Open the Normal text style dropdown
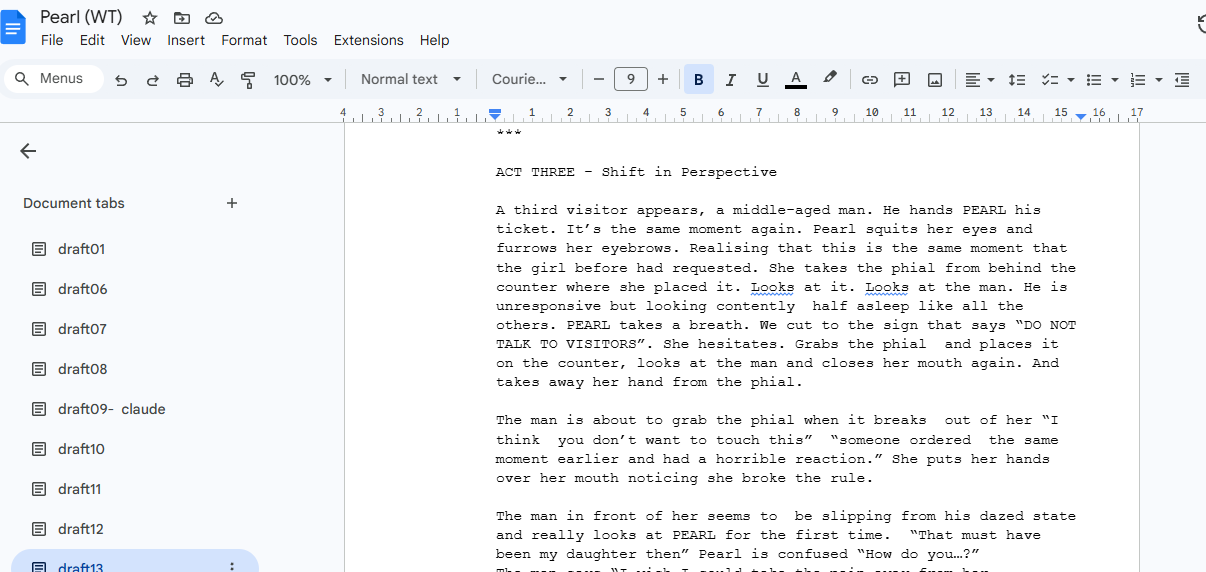 pyautogui.click(x=411, y=80)
